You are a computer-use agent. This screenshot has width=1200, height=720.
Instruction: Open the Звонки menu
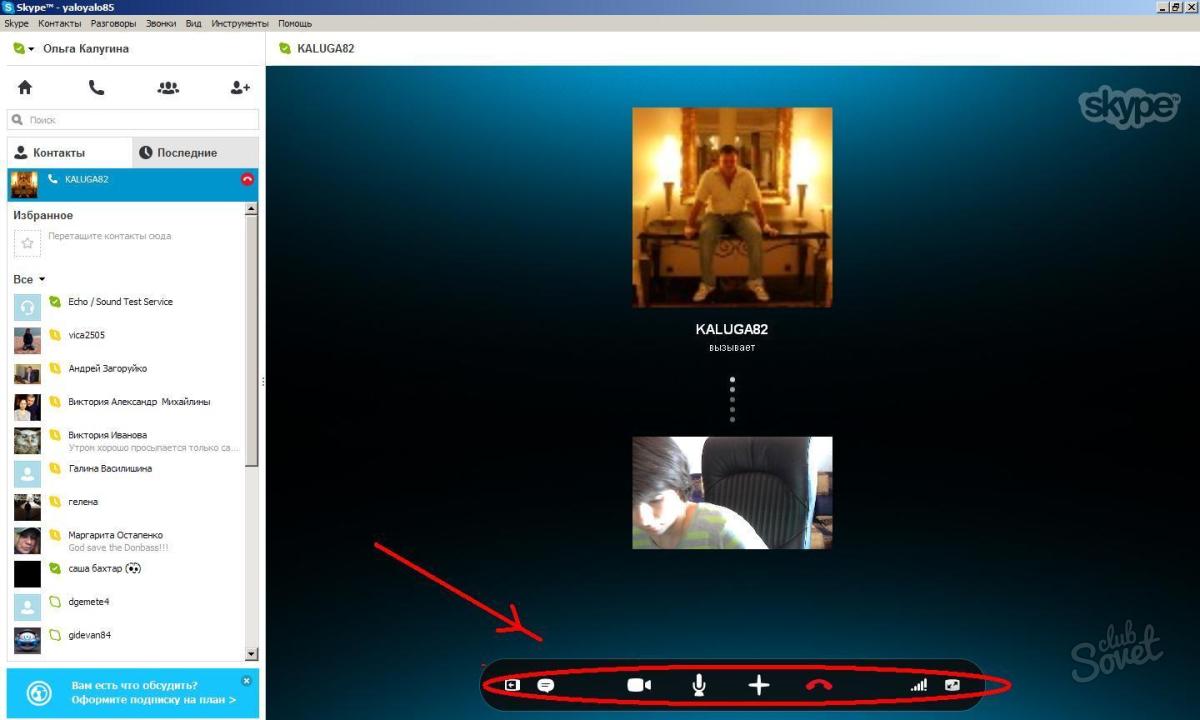tap(159, 23)
